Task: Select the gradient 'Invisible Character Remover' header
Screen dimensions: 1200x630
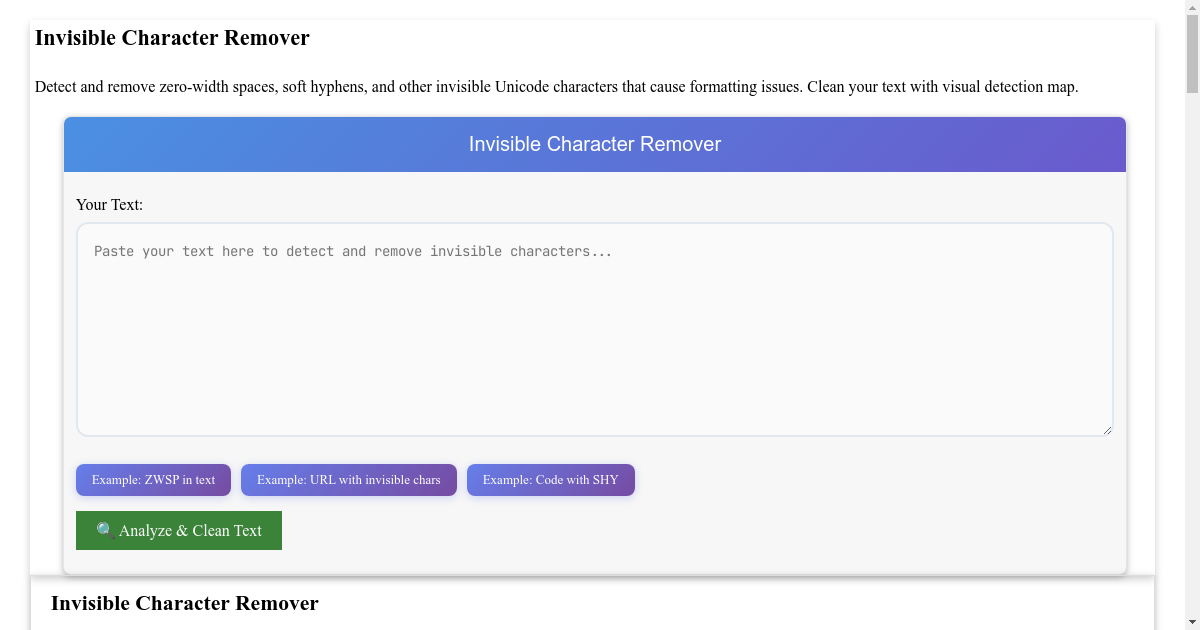Action: point(595,144)
